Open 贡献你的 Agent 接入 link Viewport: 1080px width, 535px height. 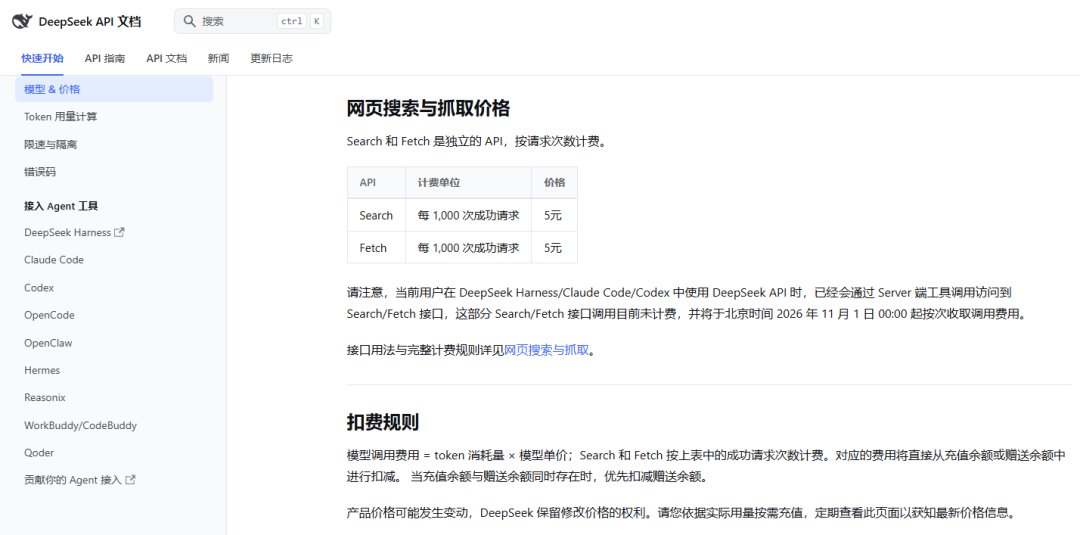(x=72, y=480)
